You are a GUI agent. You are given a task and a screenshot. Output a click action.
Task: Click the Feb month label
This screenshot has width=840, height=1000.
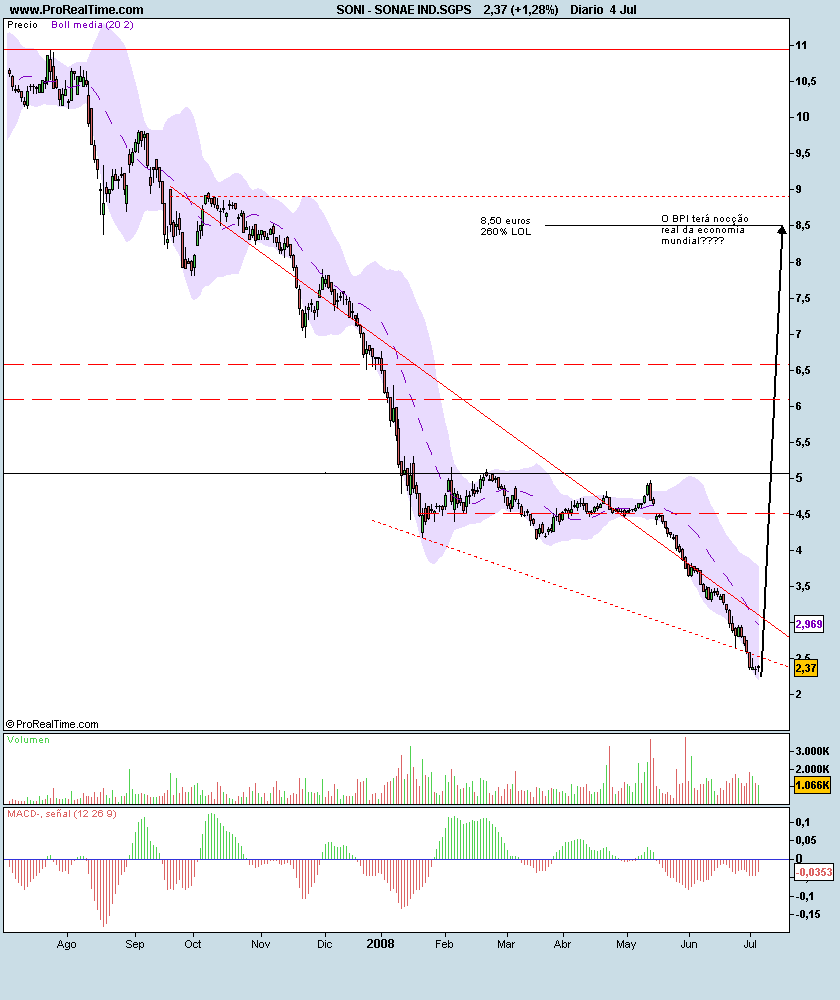pos(444,945)
